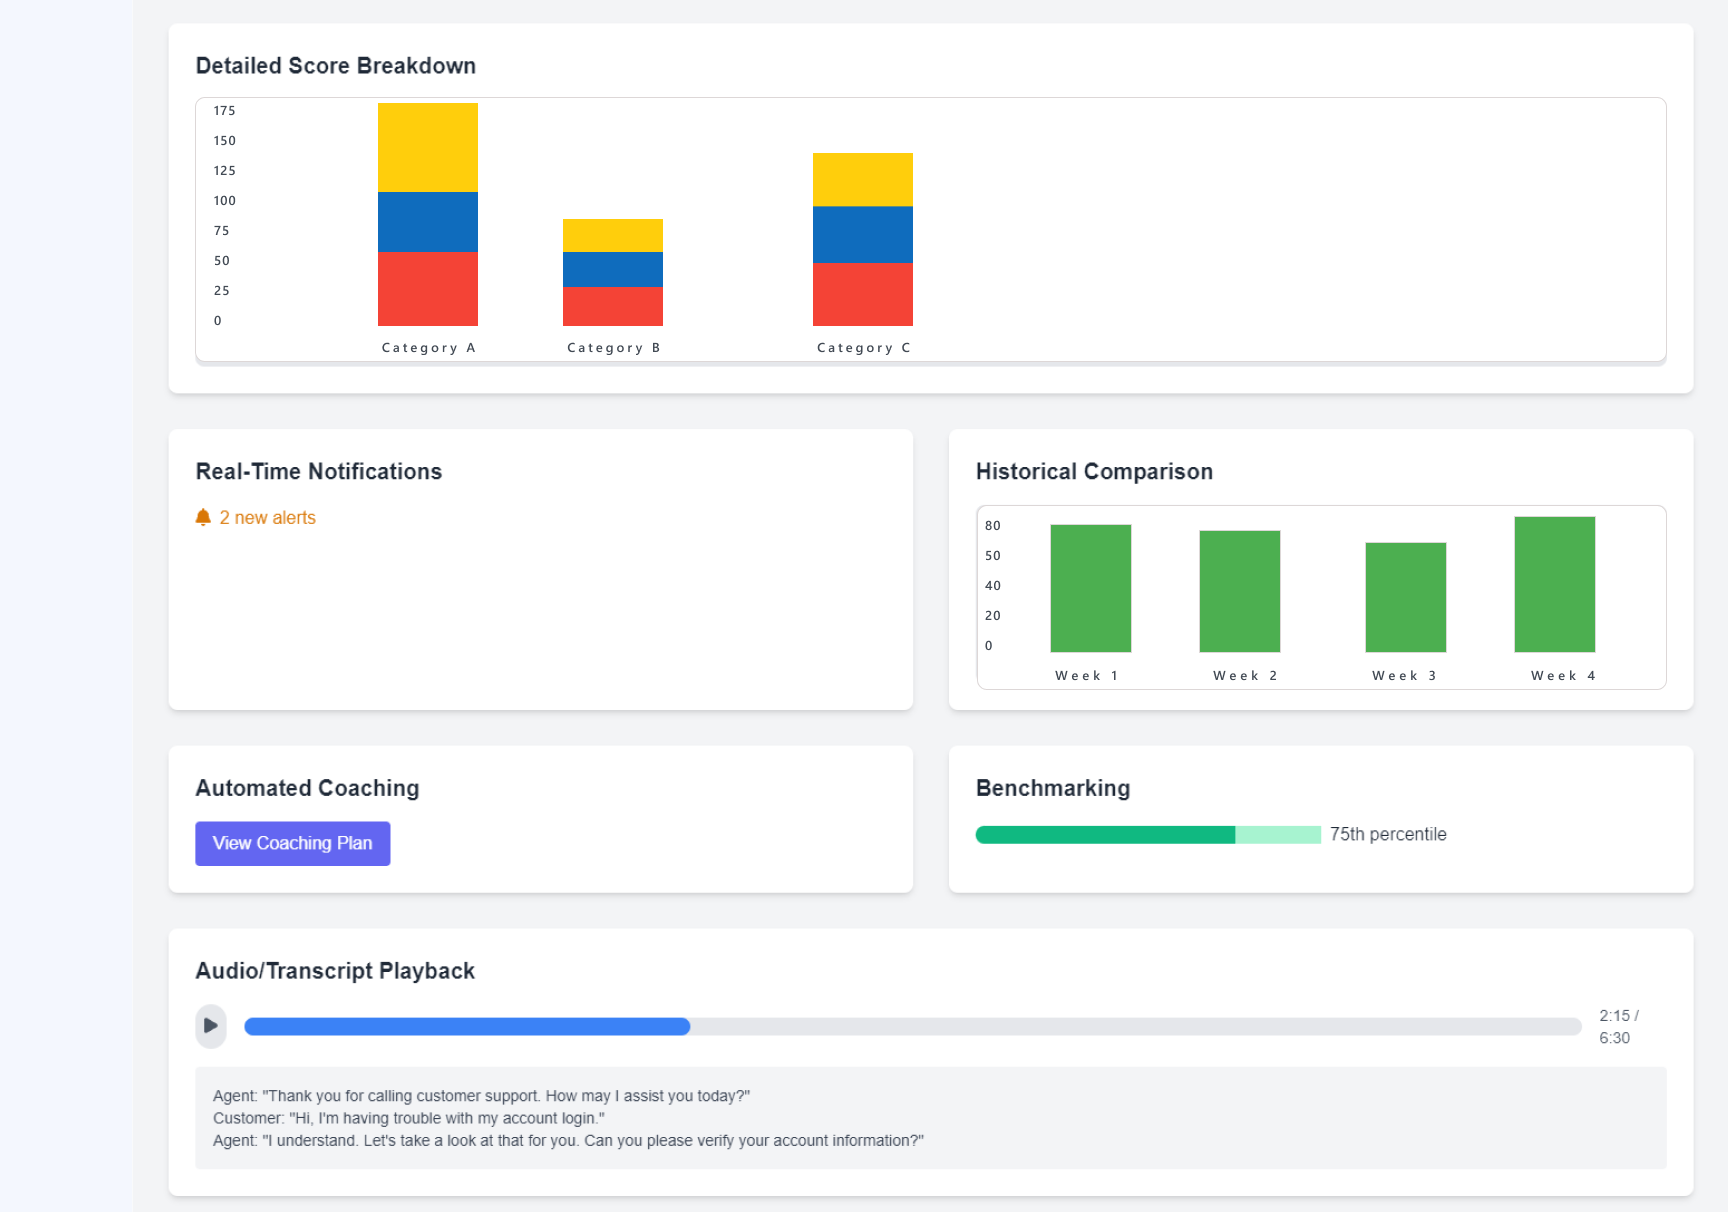Image resolution: width=1728 pixels, height=1212 pixels.
Task: Click the View Coaching Plan button
Action: click(292, 844)
